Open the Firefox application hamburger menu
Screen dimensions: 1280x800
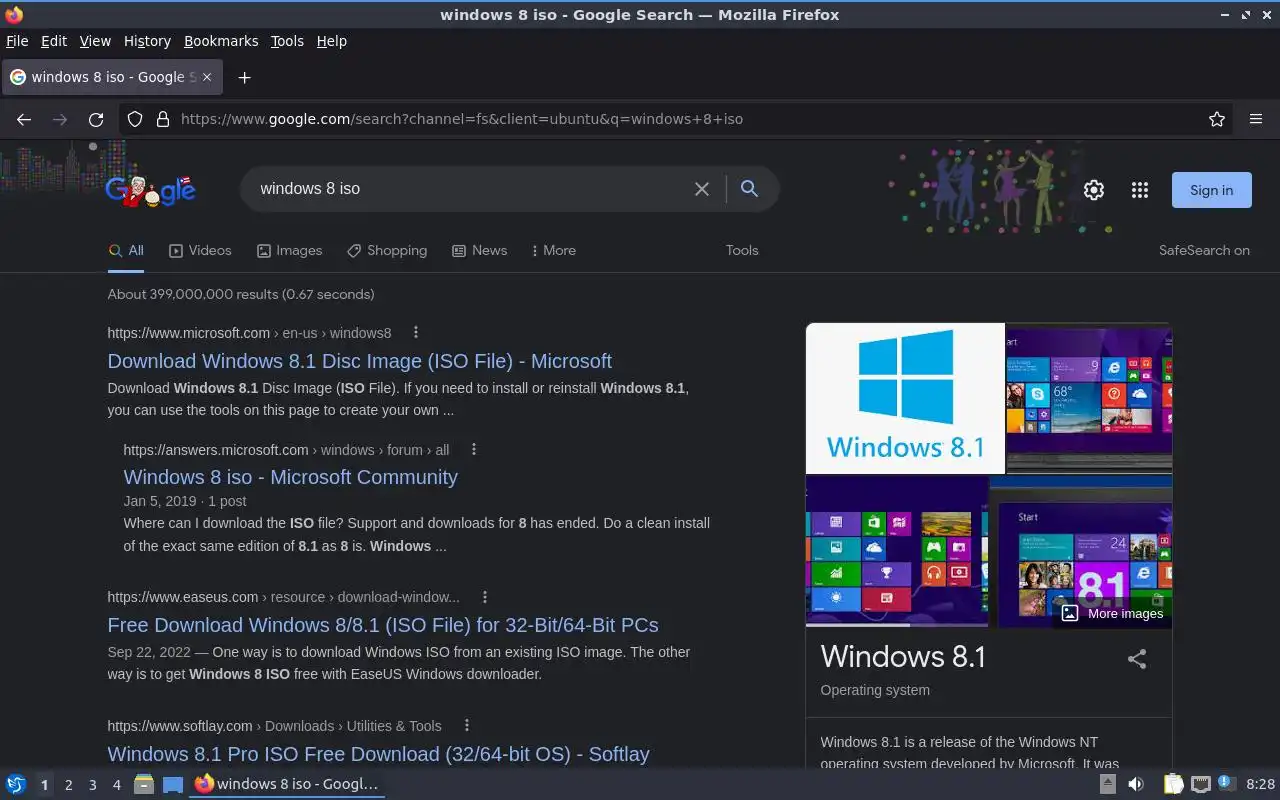coord(1256,119)
